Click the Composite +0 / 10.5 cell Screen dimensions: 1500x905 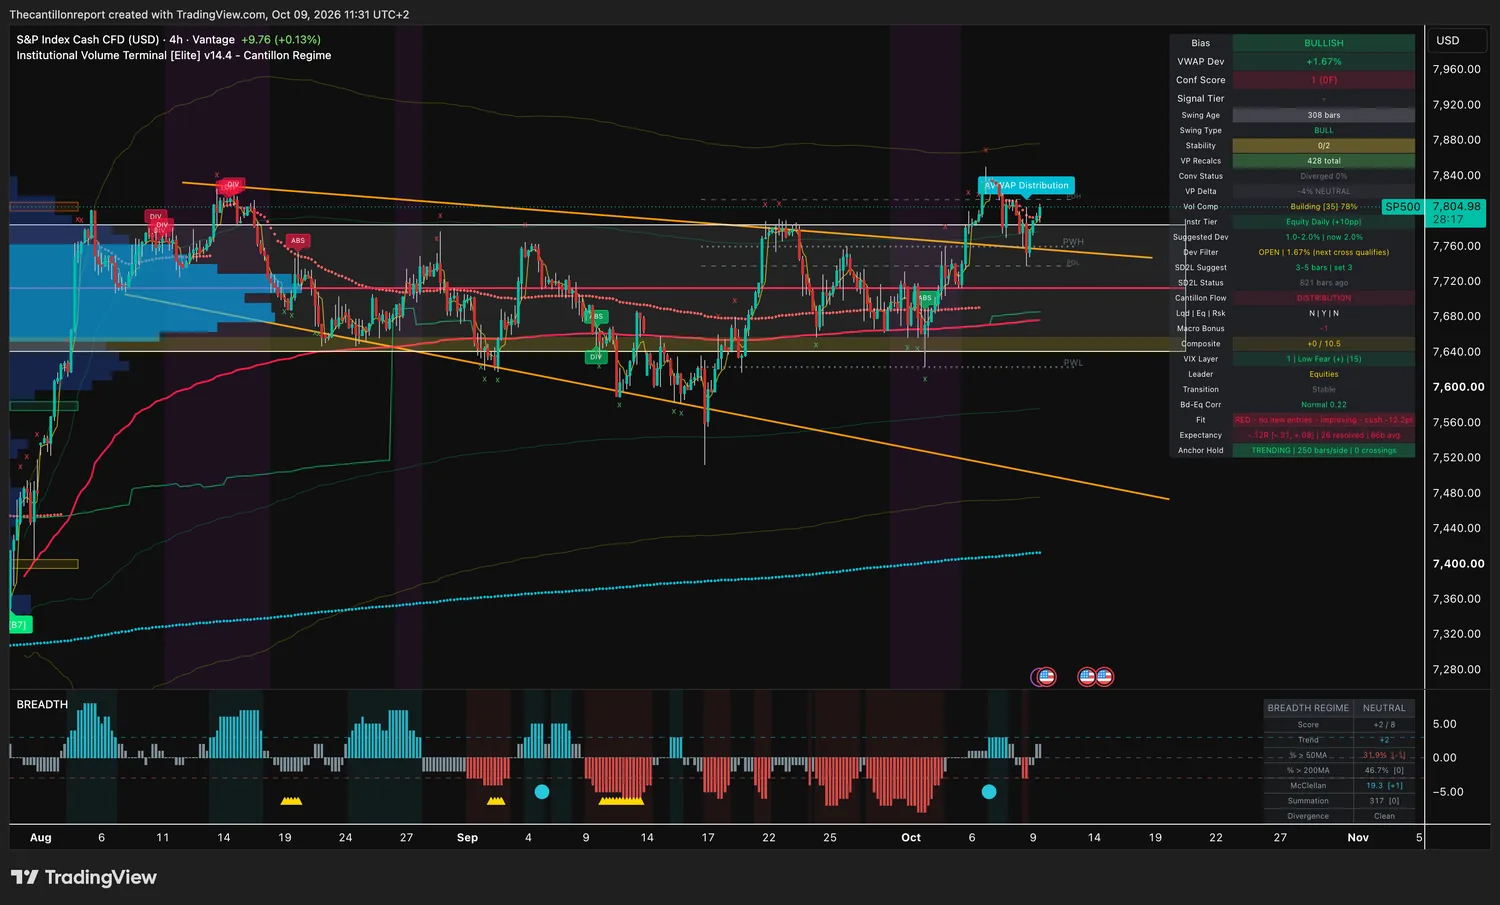pos(1323,344)
